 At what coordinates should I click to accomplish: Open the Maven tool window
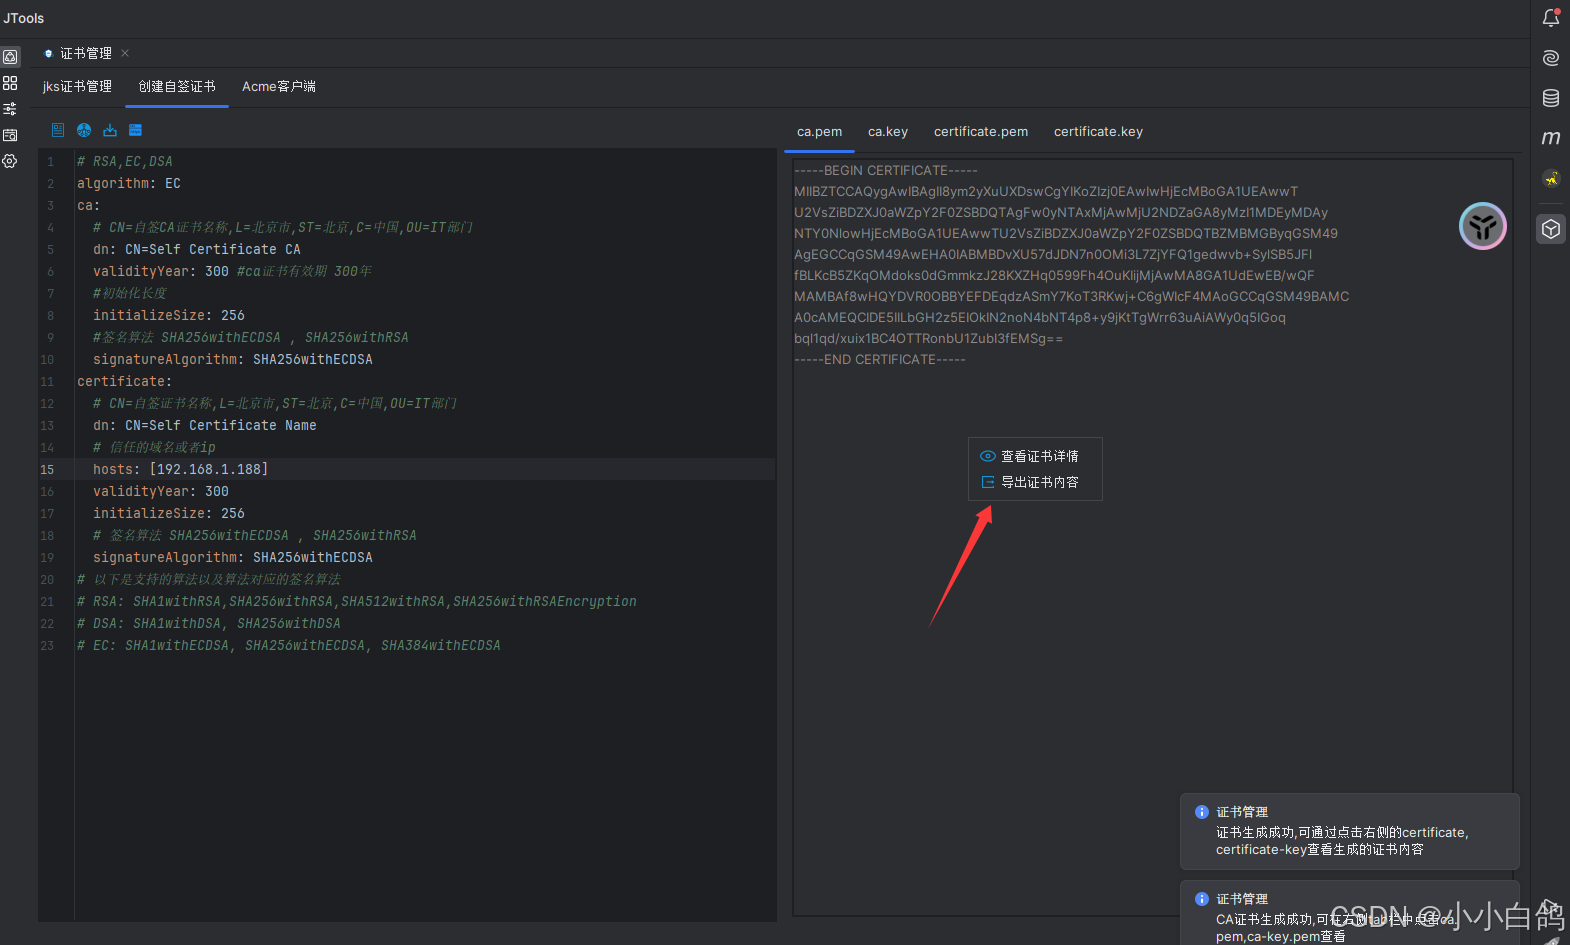pyautogui.click(x=1551, y=138)
